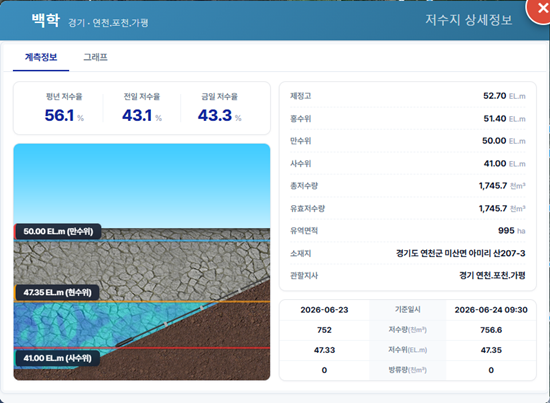Click the 백학 reservoir title

point(46,20)
